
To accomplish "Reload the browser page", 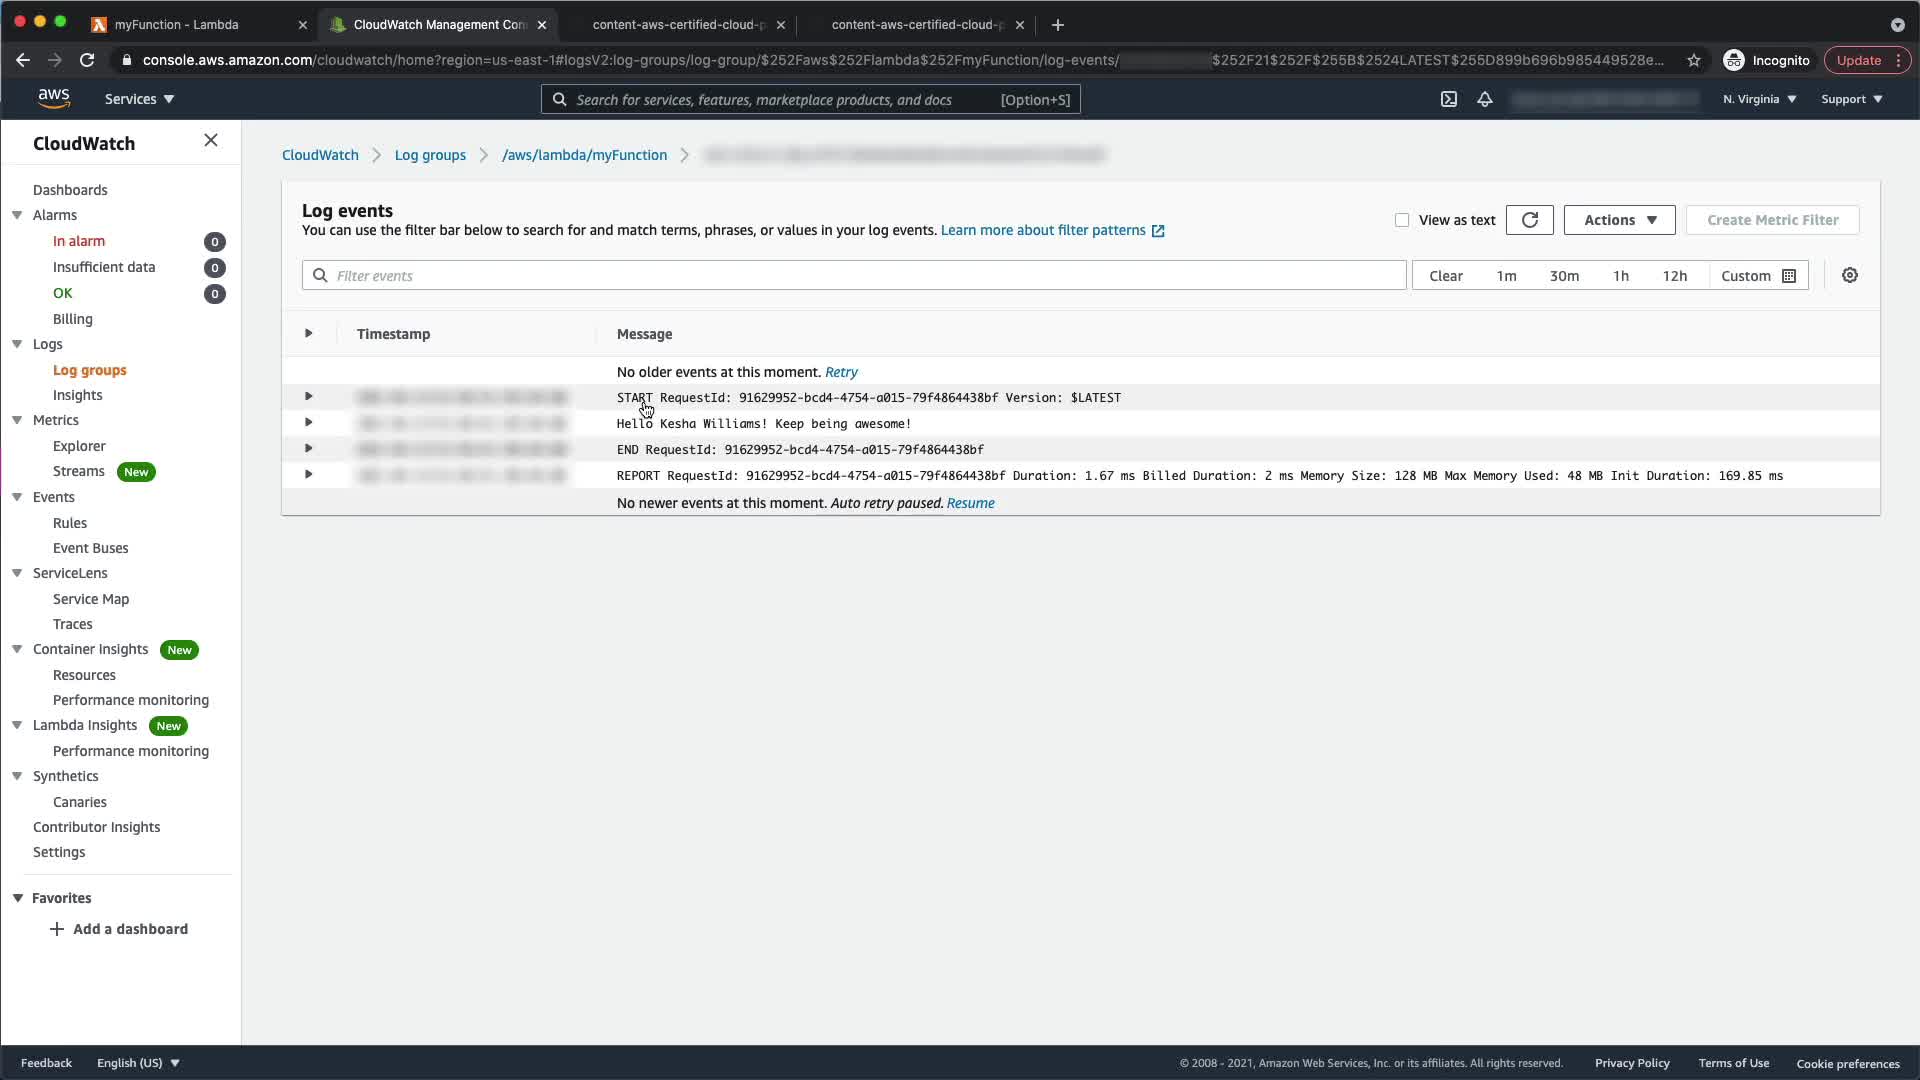I will 87,60.
